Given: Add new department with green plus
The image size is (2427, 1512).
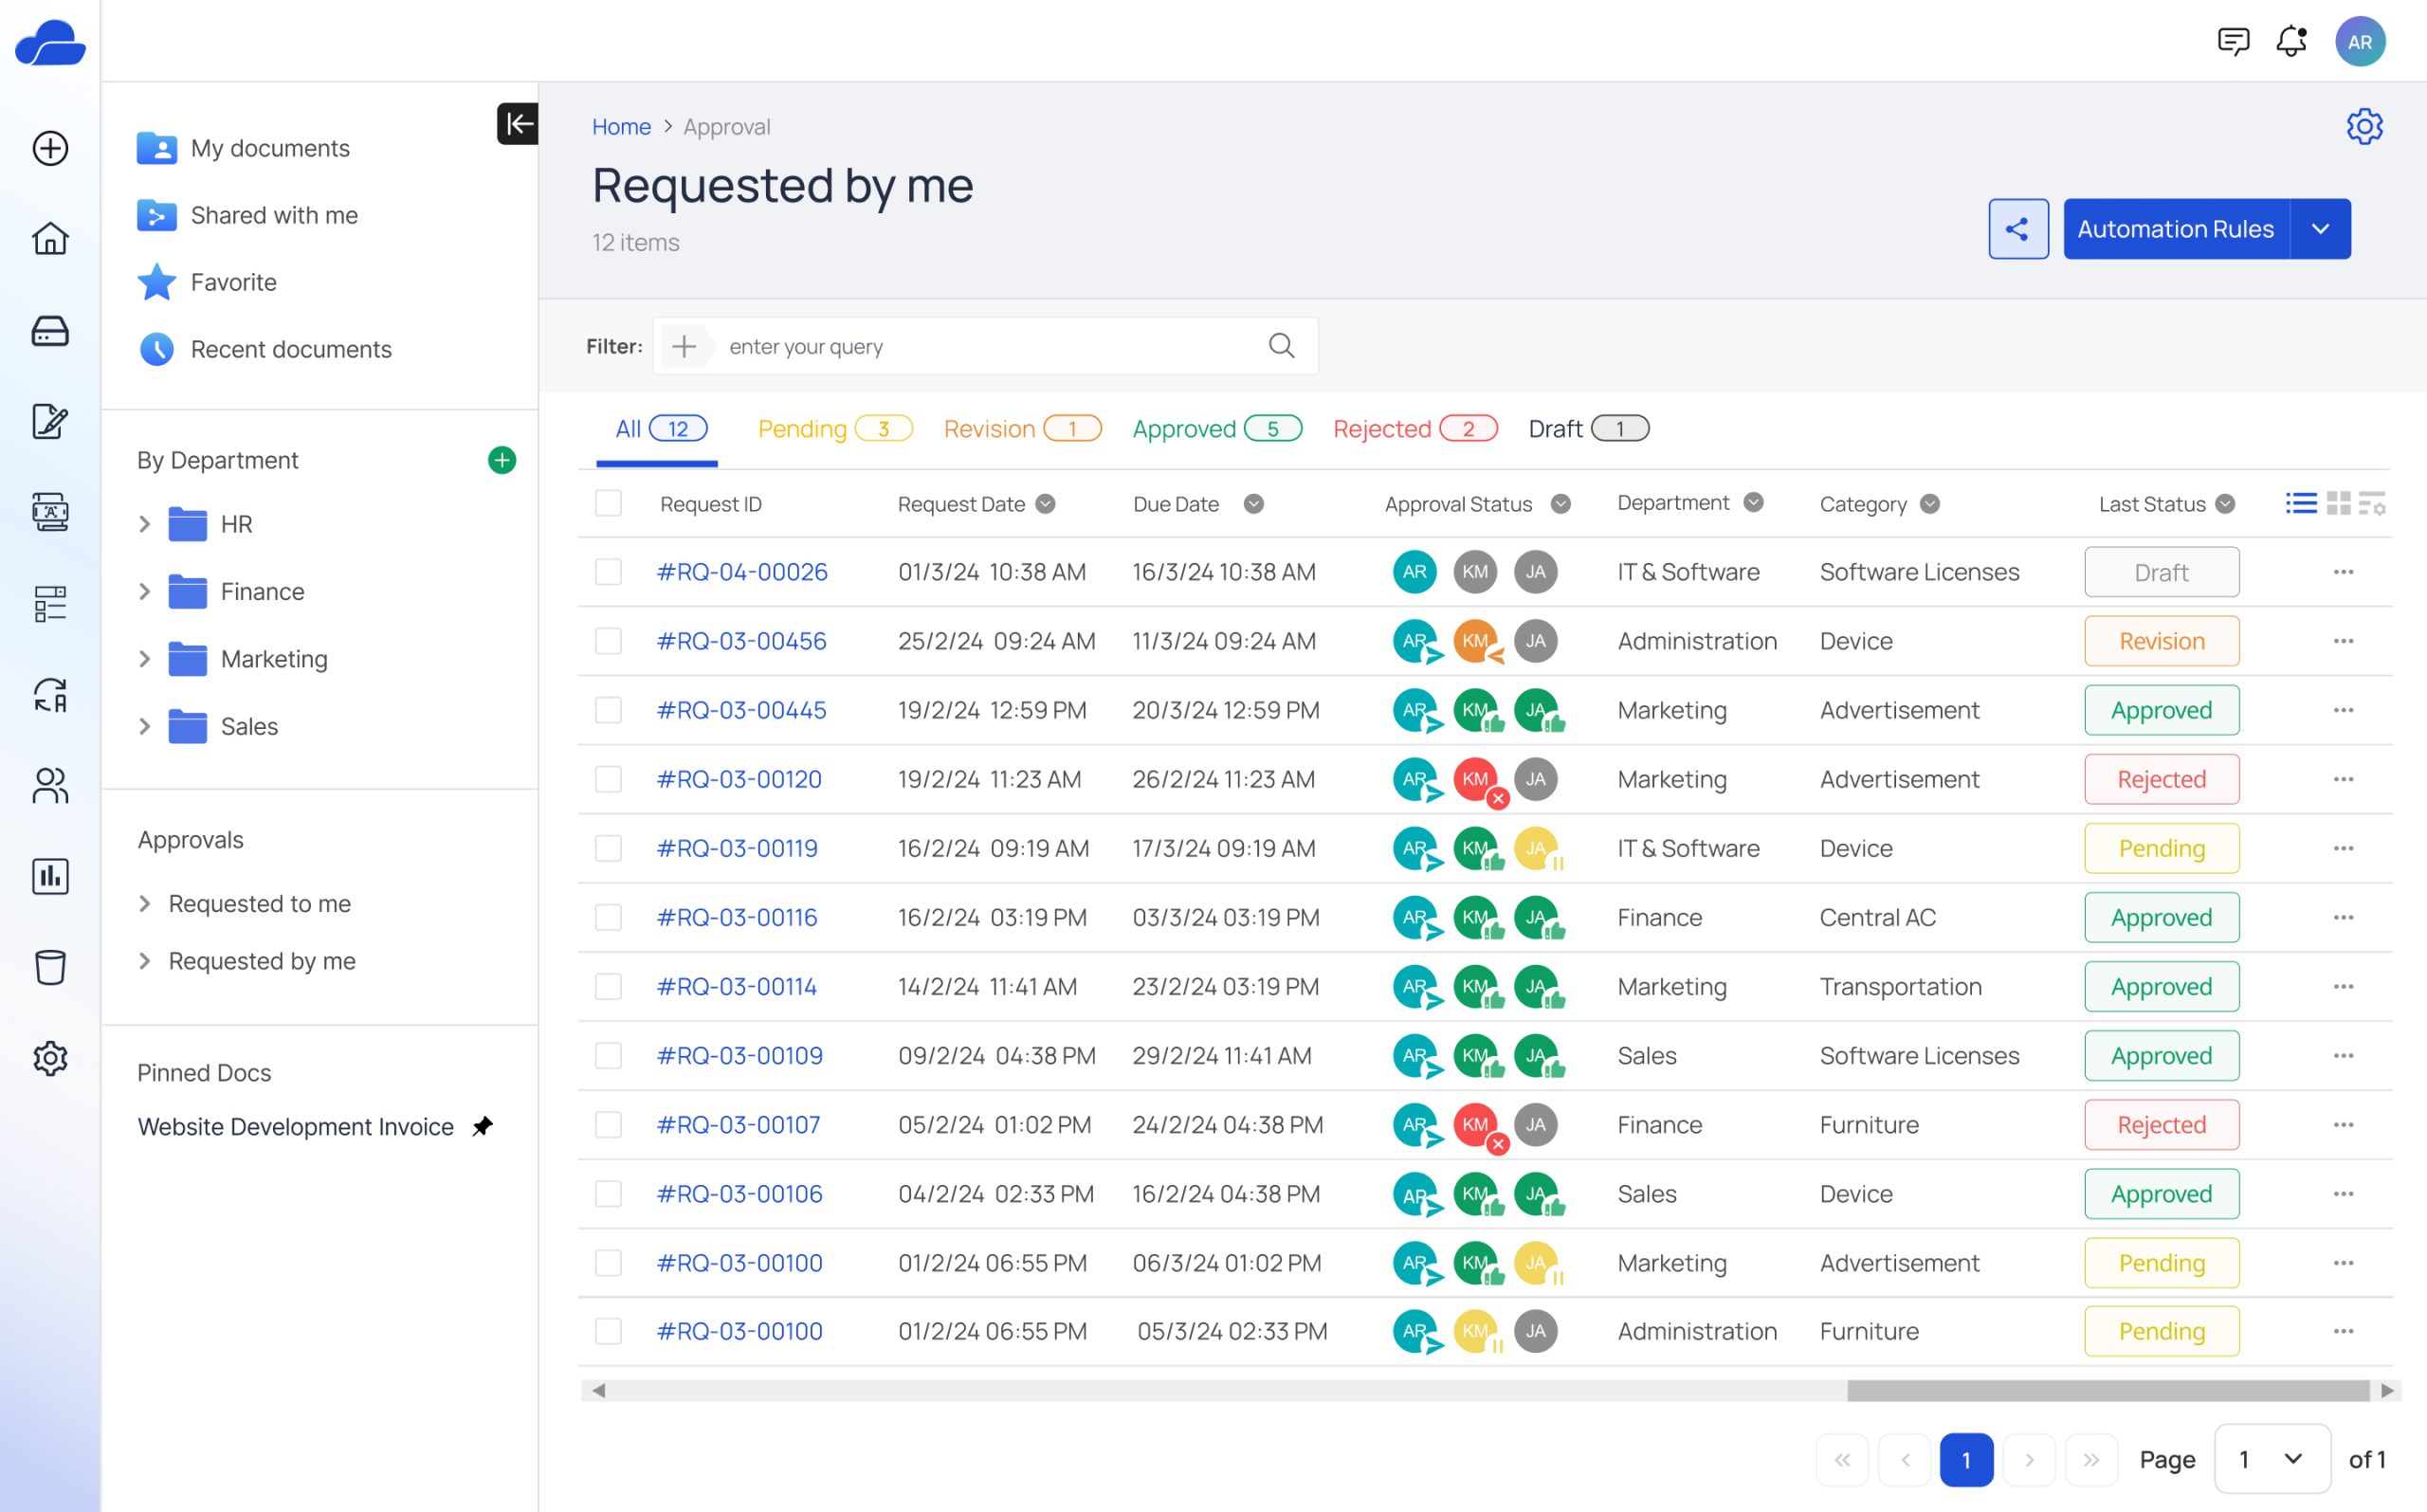Looking at the screenshot, I should [x=502, y=460].
